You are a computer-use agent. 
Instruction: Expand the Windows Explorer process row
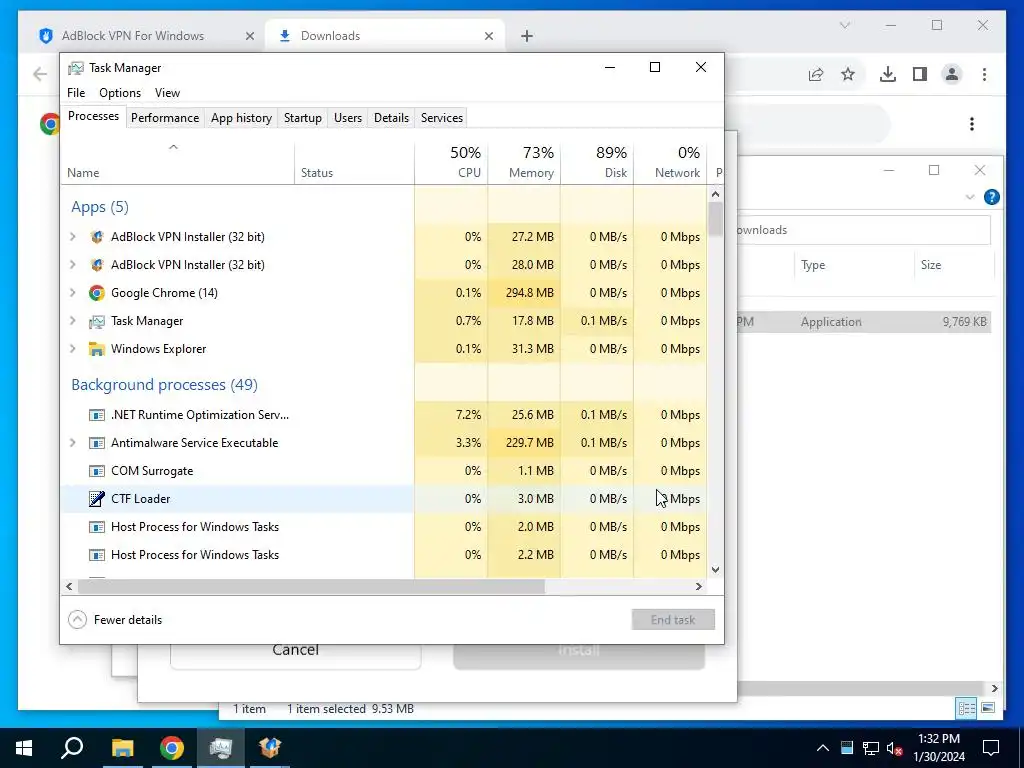73,349
